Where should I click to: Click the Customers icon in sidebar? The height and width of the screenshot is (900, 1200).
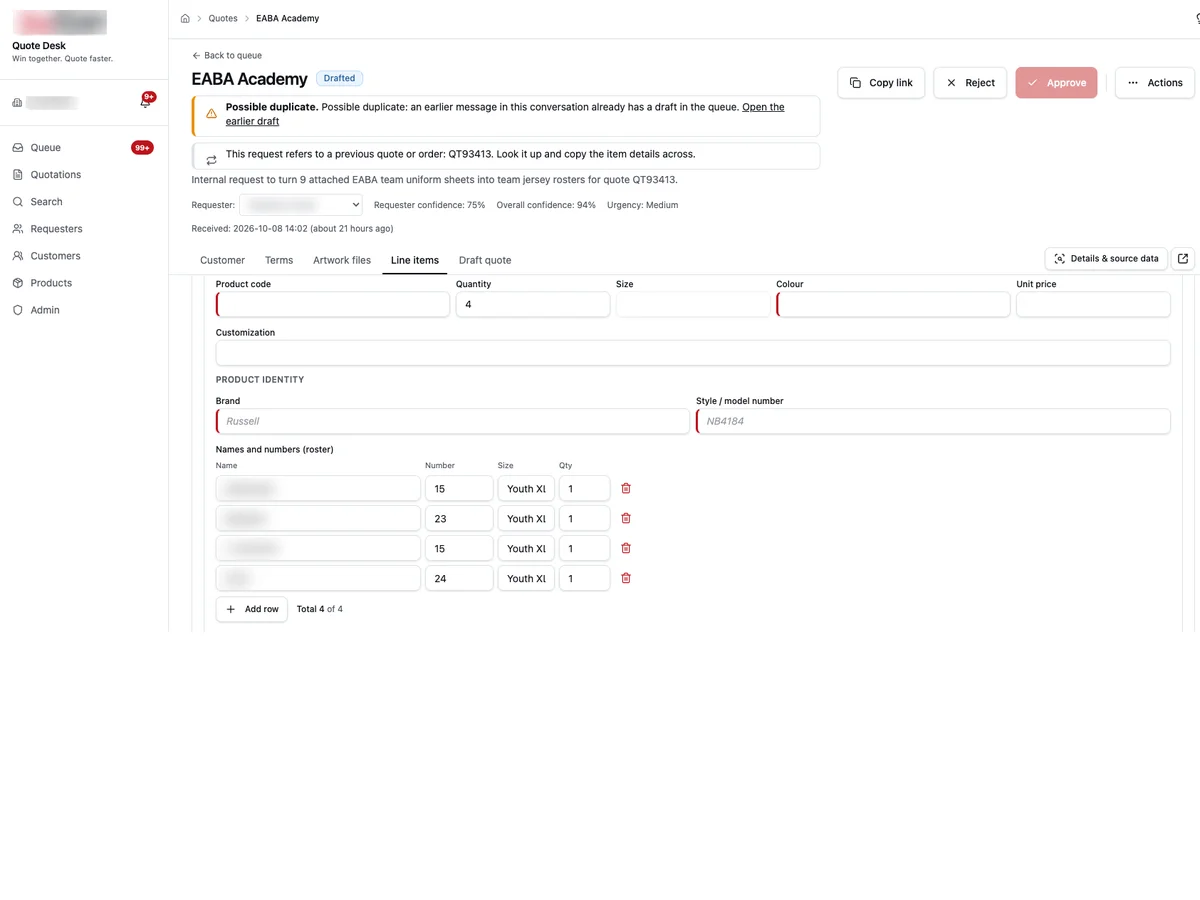tap(18, 256)
